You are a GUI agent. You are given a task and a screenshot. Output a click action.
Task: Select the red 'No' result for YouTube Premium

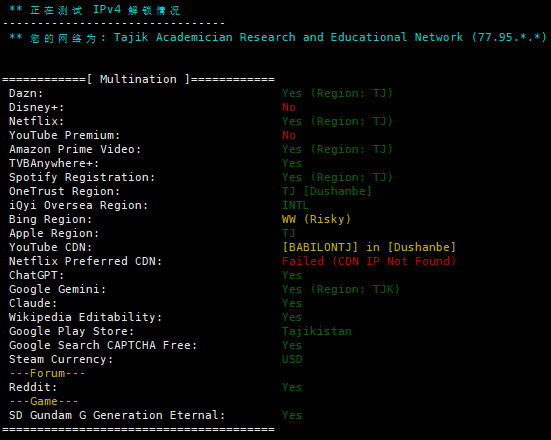tap(289, 135)
